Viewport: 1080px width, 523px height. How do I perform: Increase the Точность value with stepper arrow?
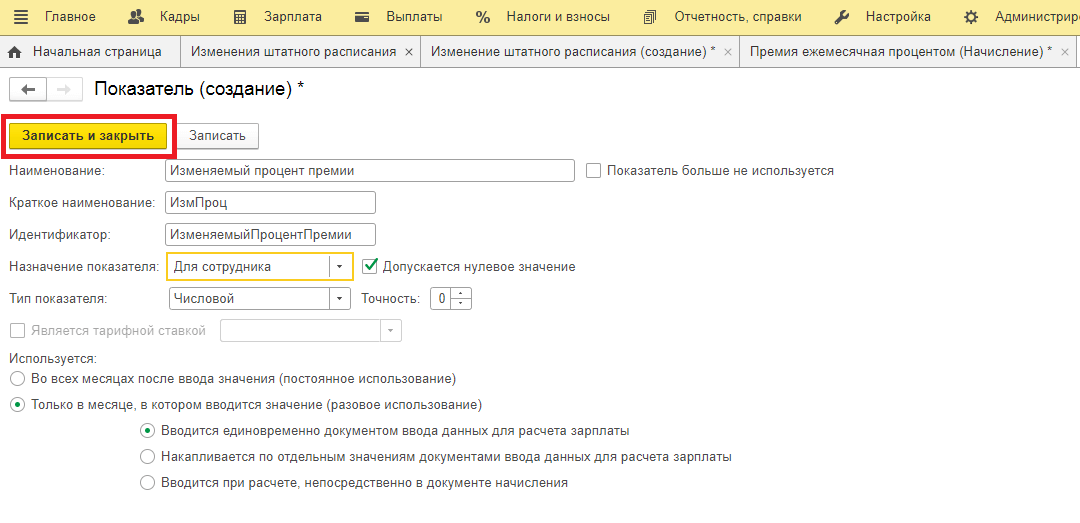(461, 294)
